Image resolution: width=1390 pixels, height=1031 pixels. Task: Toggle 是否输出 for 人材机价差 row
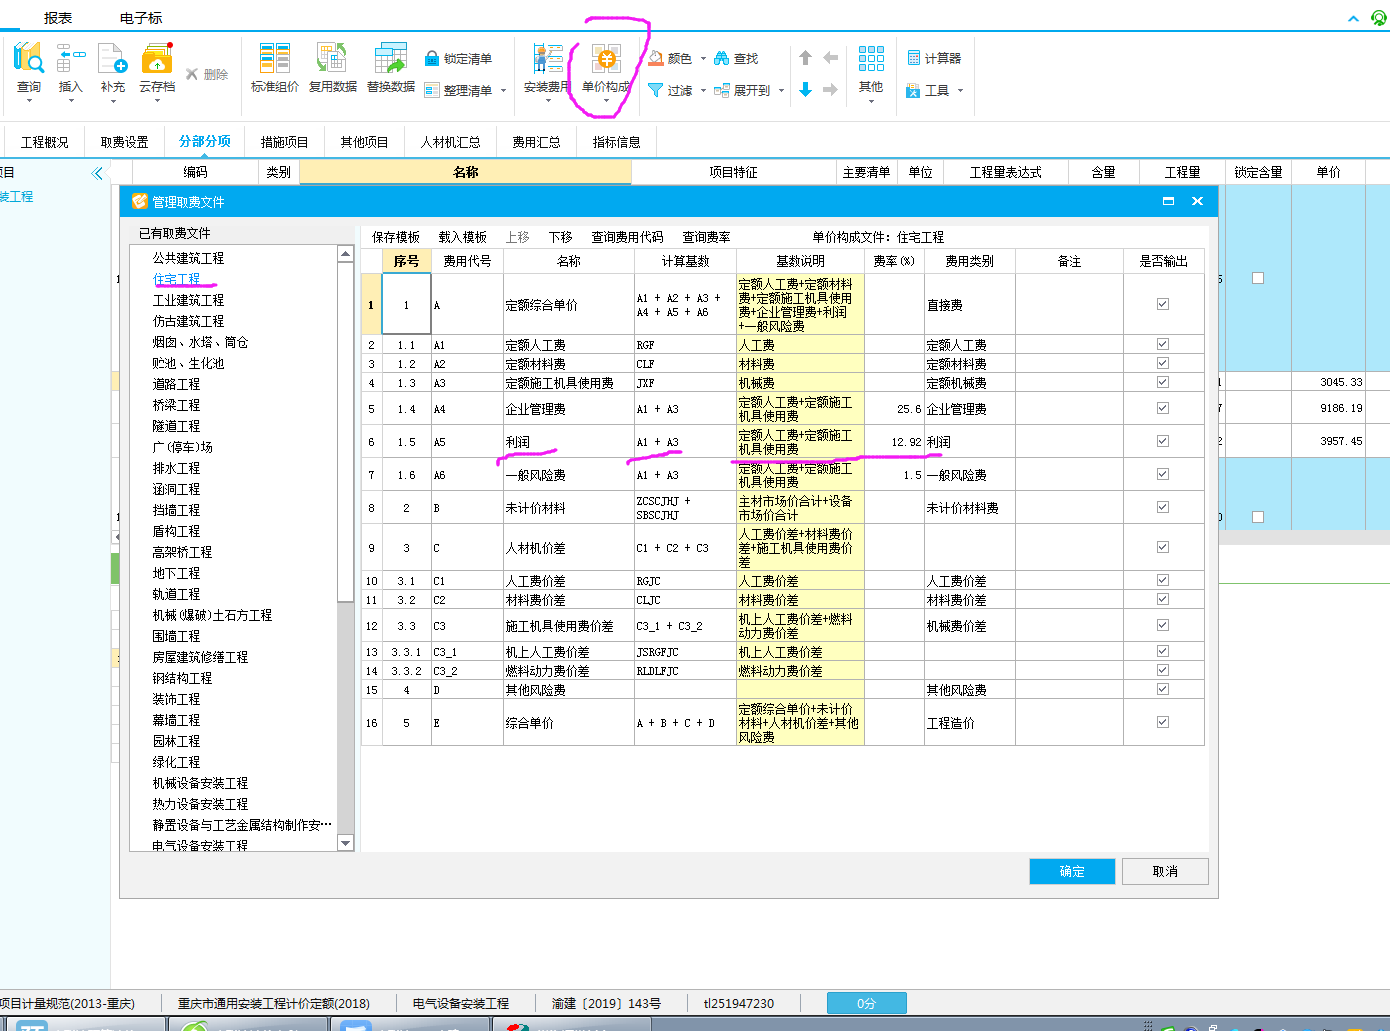tap(1163, 547)
